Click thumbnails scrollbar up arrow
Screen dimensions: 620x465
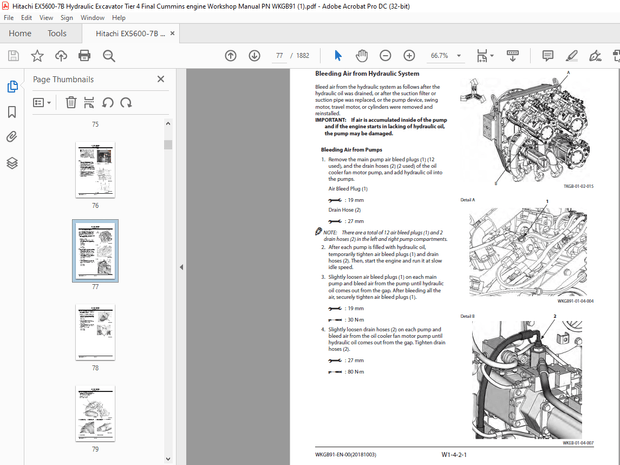168,124
